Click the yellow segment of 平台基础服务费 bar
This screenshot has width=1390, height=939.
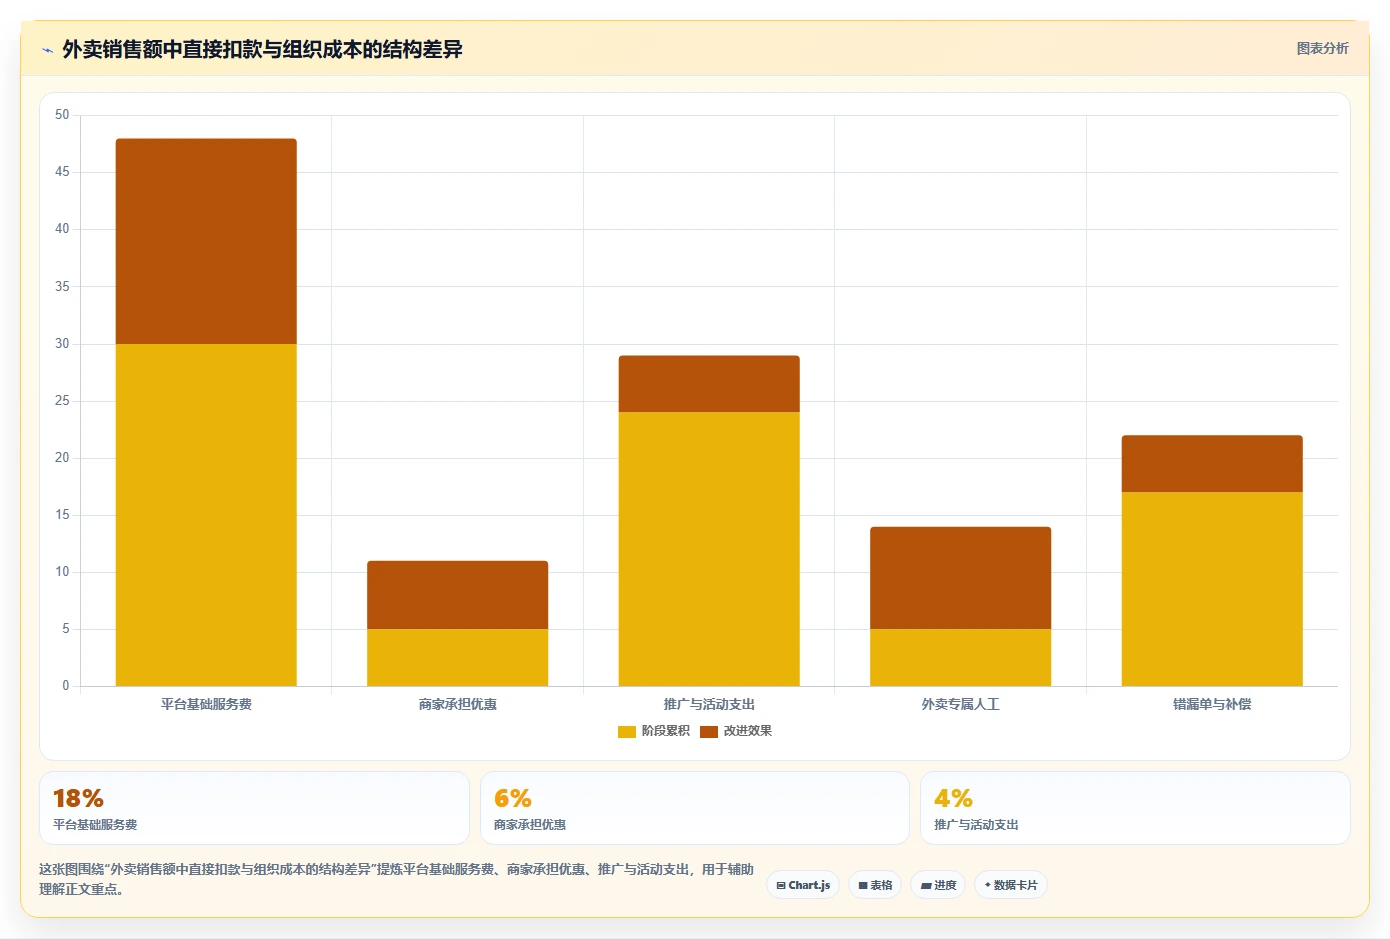pyautogui.click(x=206, y=515)
